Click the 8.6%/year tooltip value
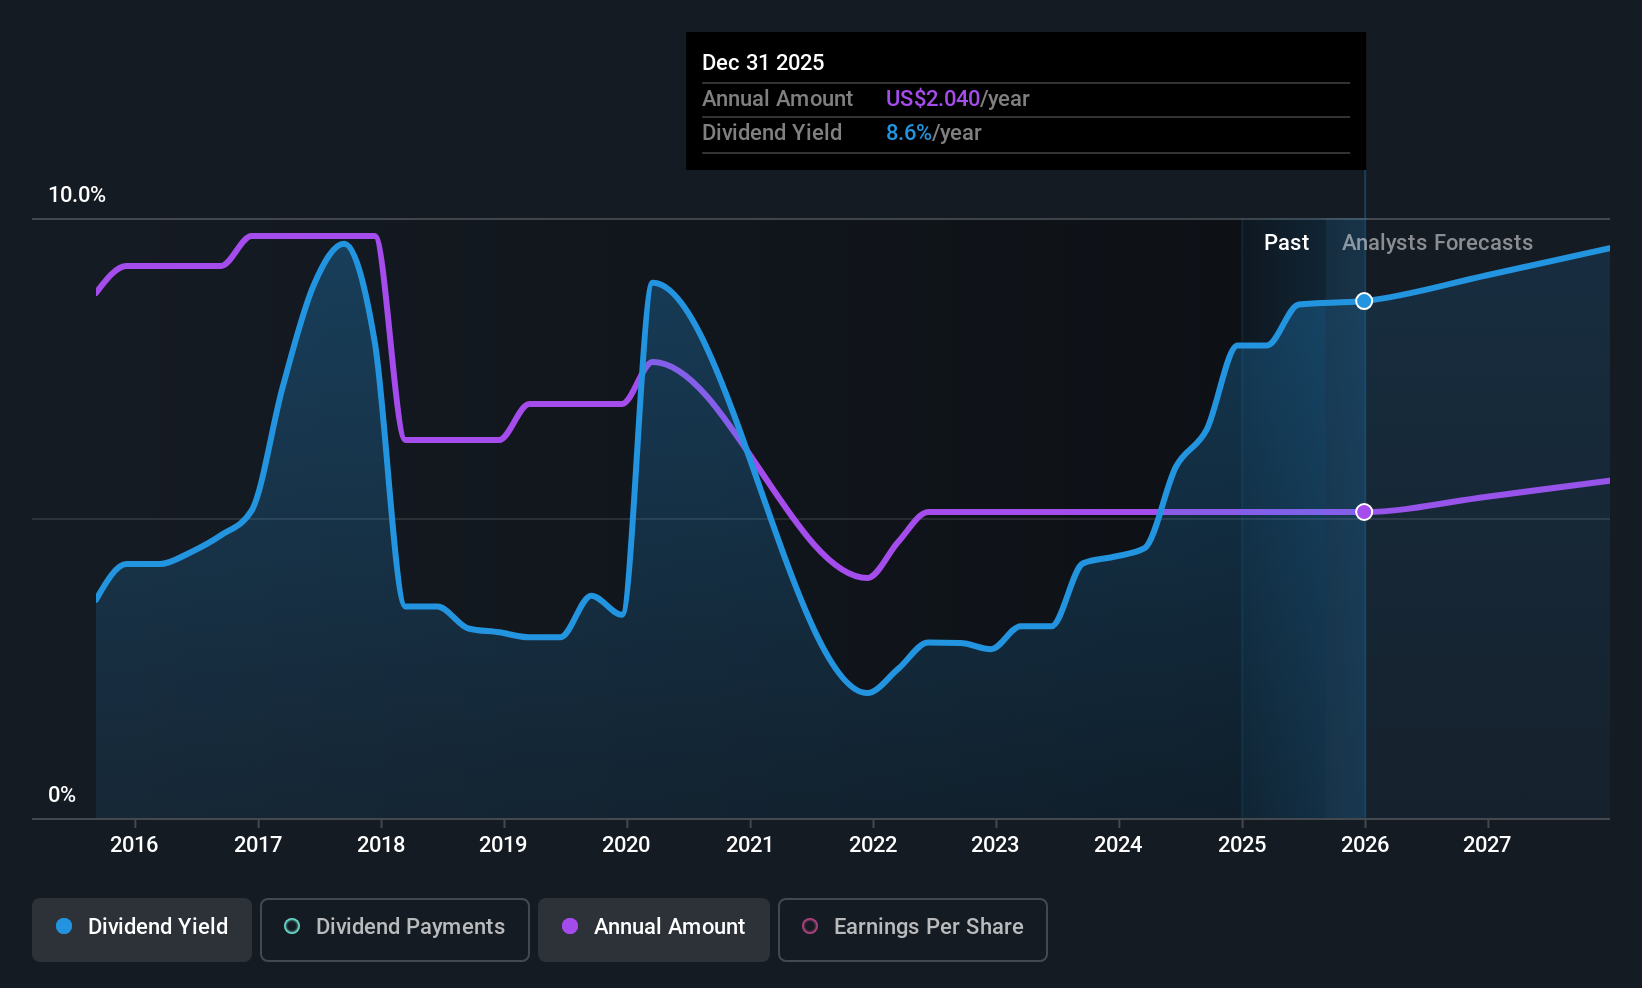This screenshot has width=1642, height=988. (933, 133)
